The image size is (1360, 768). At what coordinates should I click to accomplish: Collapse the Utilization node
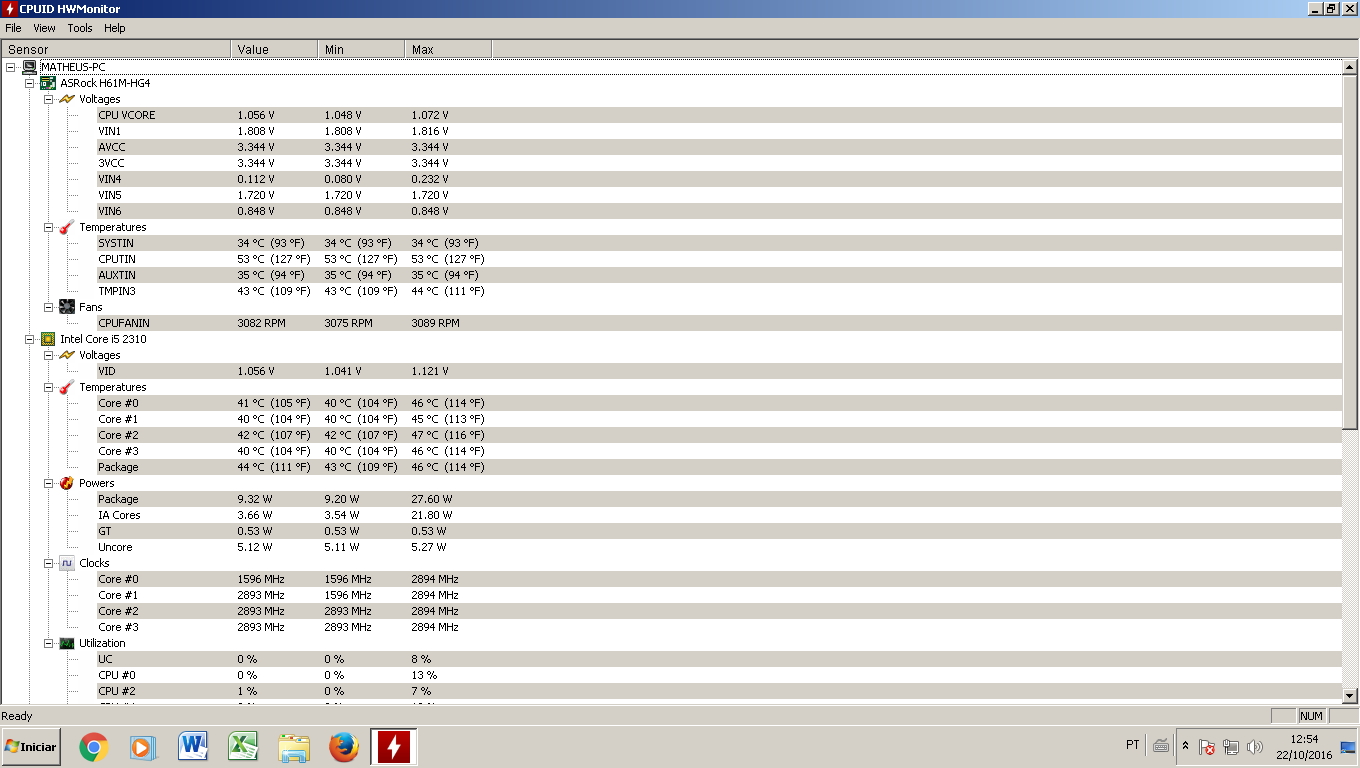(48, 643)
